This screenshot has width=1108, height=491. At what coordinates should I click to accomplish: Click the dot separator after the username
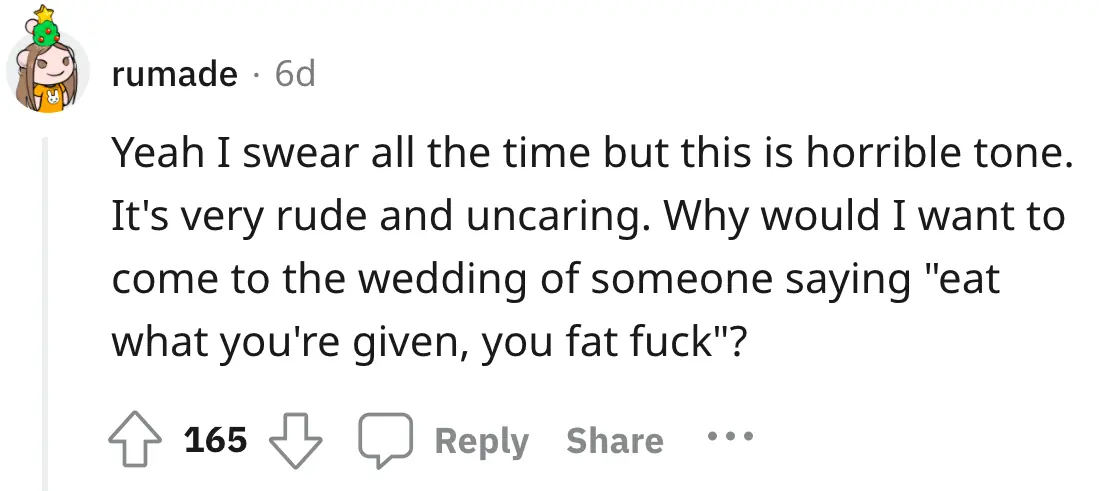(256, 74)
